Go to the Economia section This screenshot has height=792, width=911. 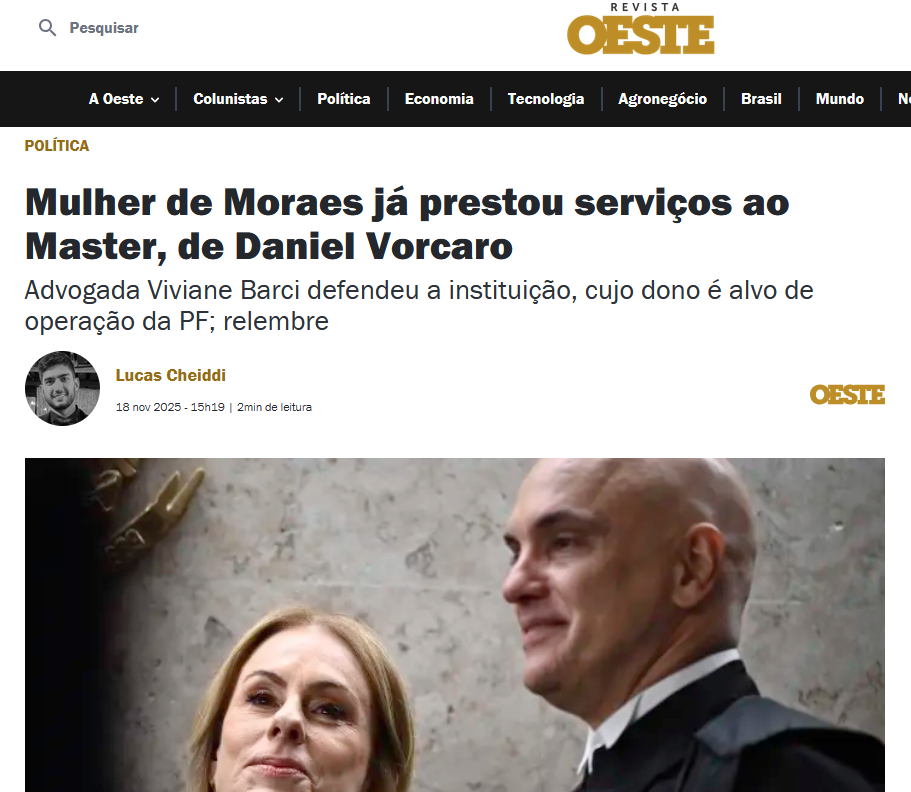[x=439, y=99]
